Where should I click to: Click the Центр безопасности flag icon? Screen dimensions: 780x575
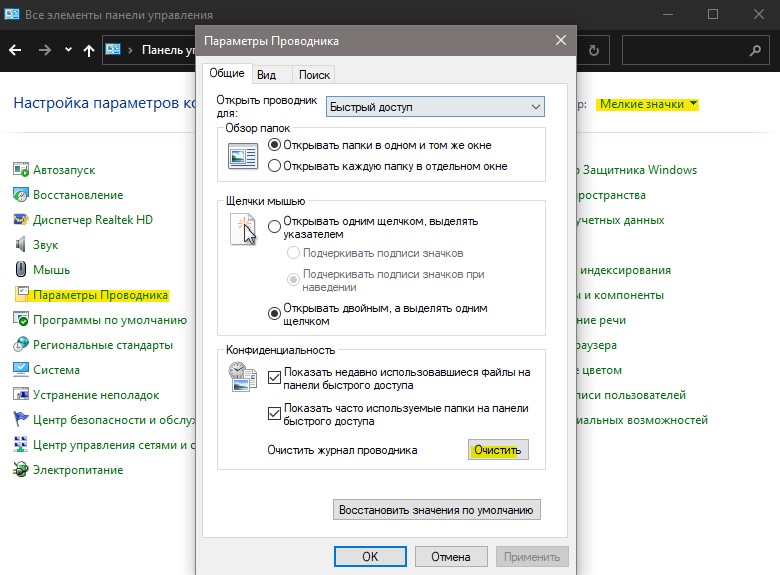pos(21,419)
